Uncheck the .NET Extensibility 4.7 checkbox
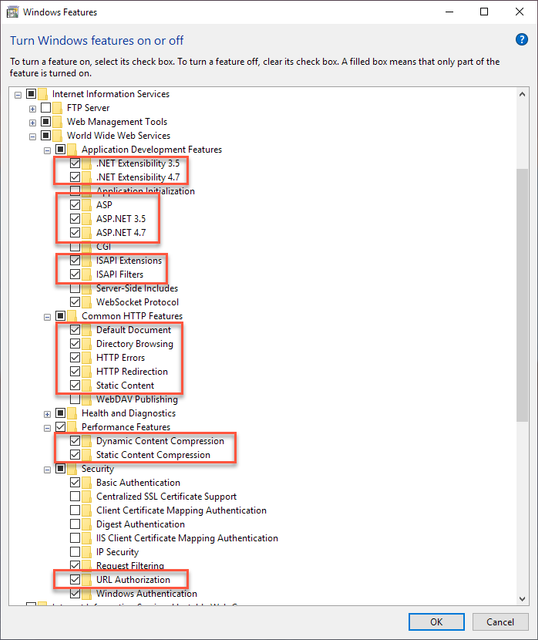 click(75, 177)
